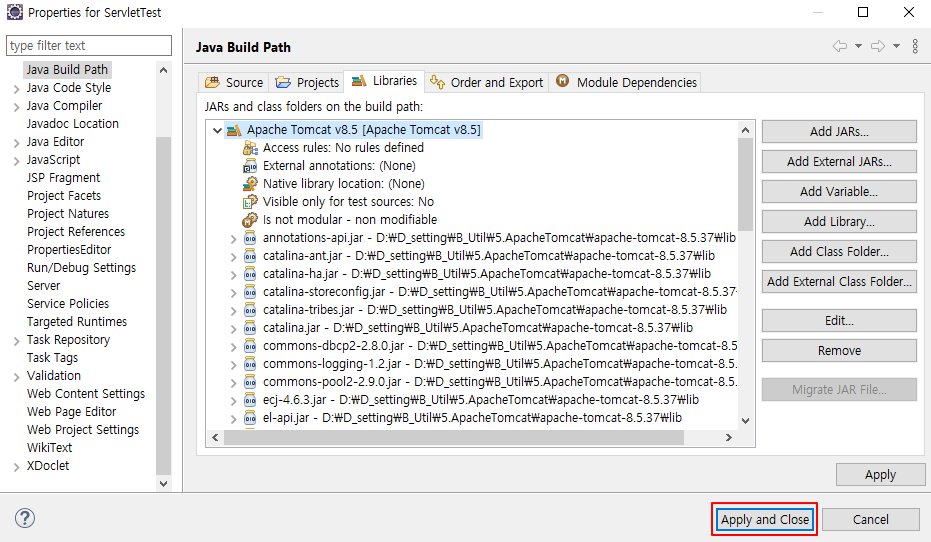Screen dimensions: 931x542
Task: Click the Add Class Folder... button
Action: click(839, 252)
